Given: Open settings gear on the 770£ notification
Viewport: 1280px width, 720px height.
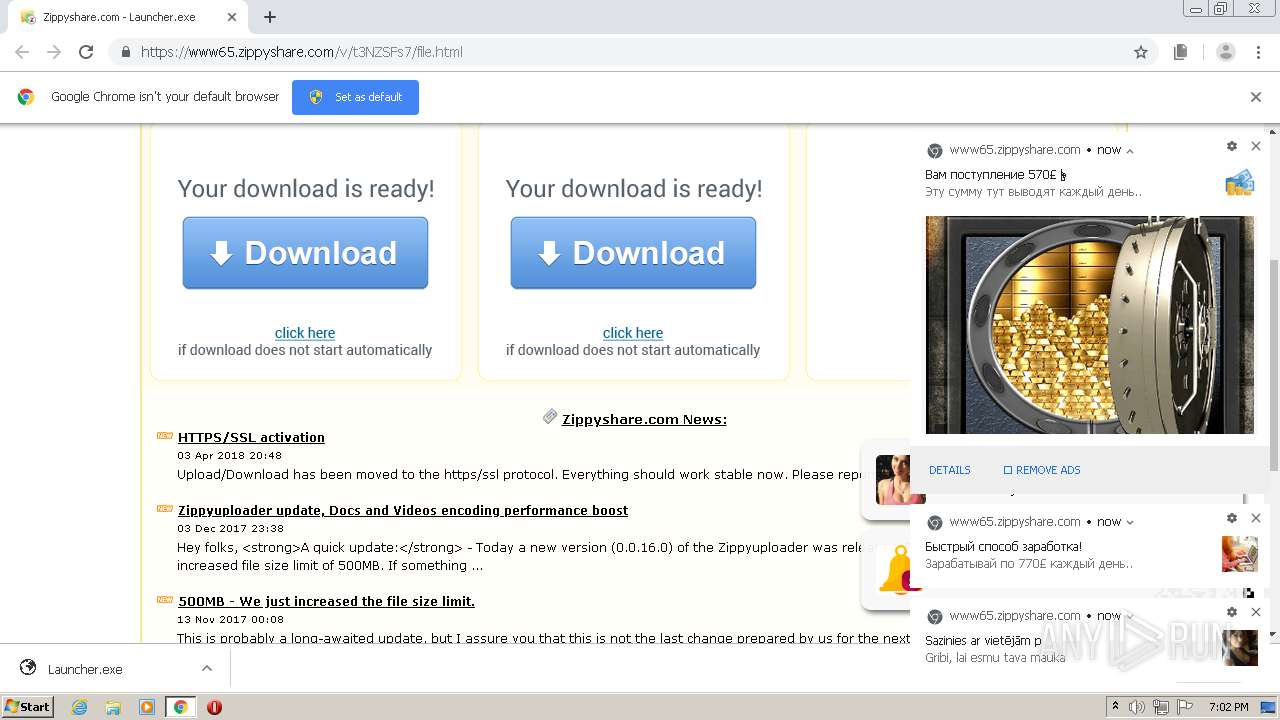Looking at the screenshot, I should [x=1232, y=518].
